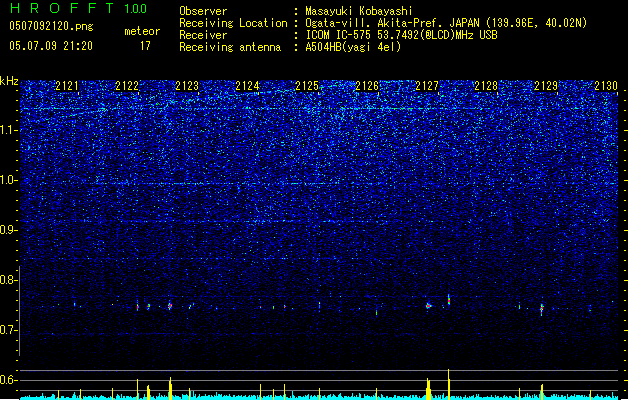Click the 'Receiving antenna' label
Viewport: 629px width, 400px height.
click(x=230, y=47)
